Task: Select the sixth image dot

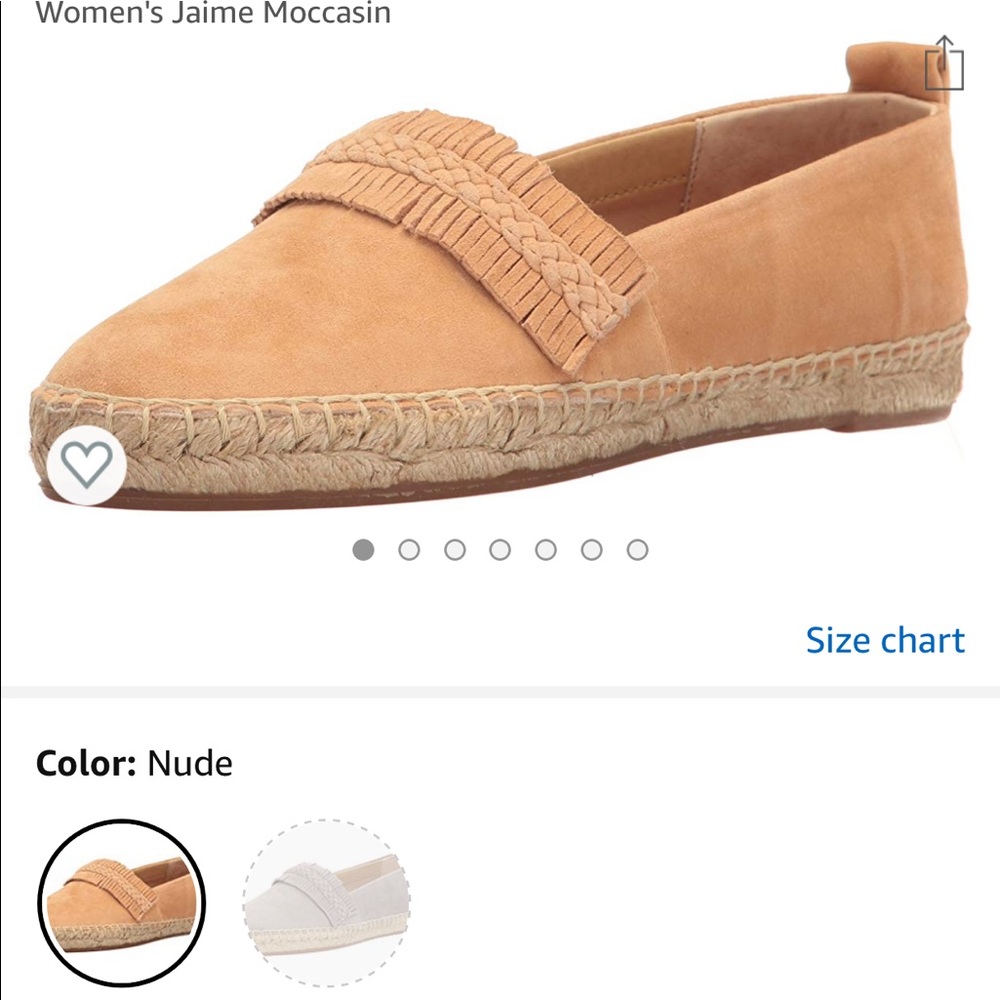Action: click(591, 548)
